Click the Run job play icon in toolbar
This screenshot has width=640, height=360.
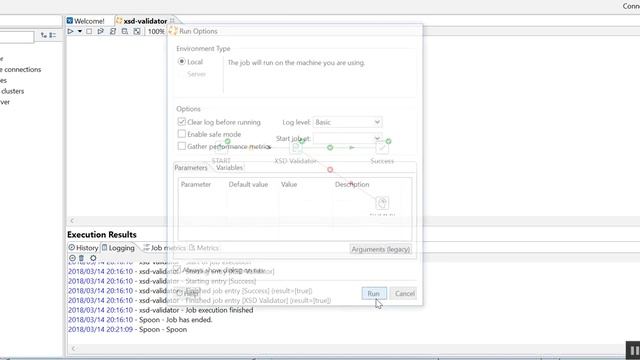(x=70, y=31)
